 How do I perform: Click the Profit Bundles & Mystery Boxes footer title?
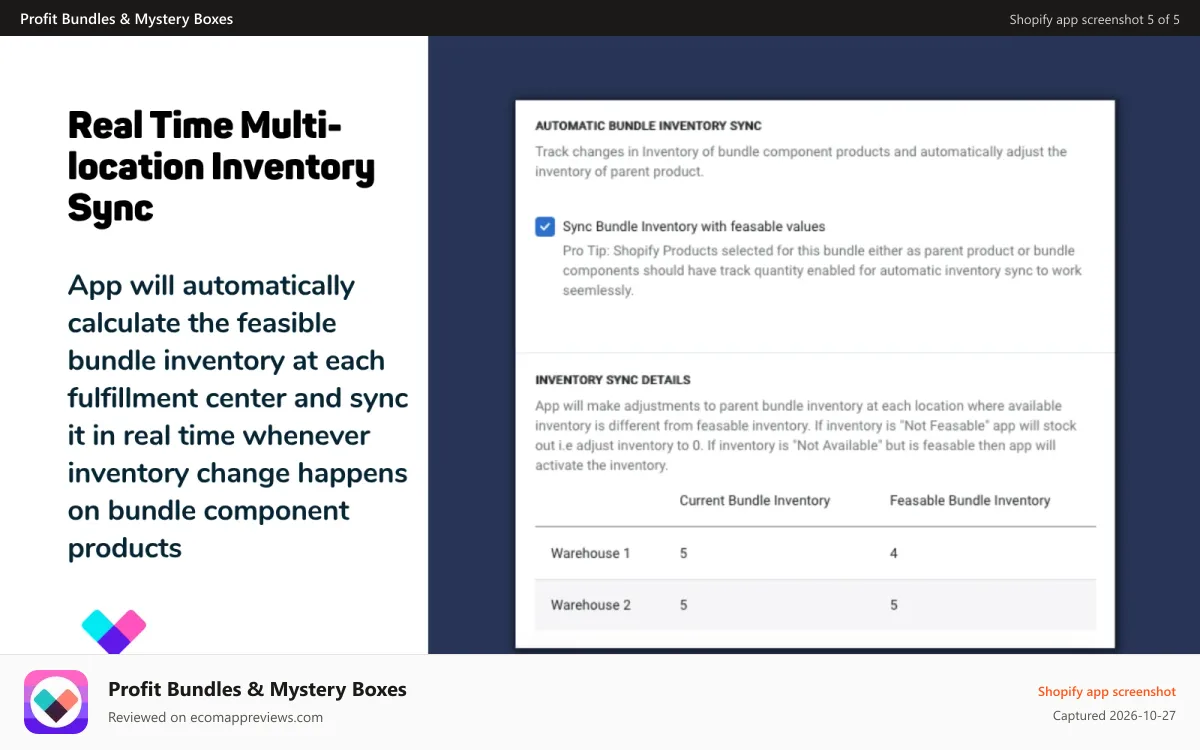coord(257,689)
